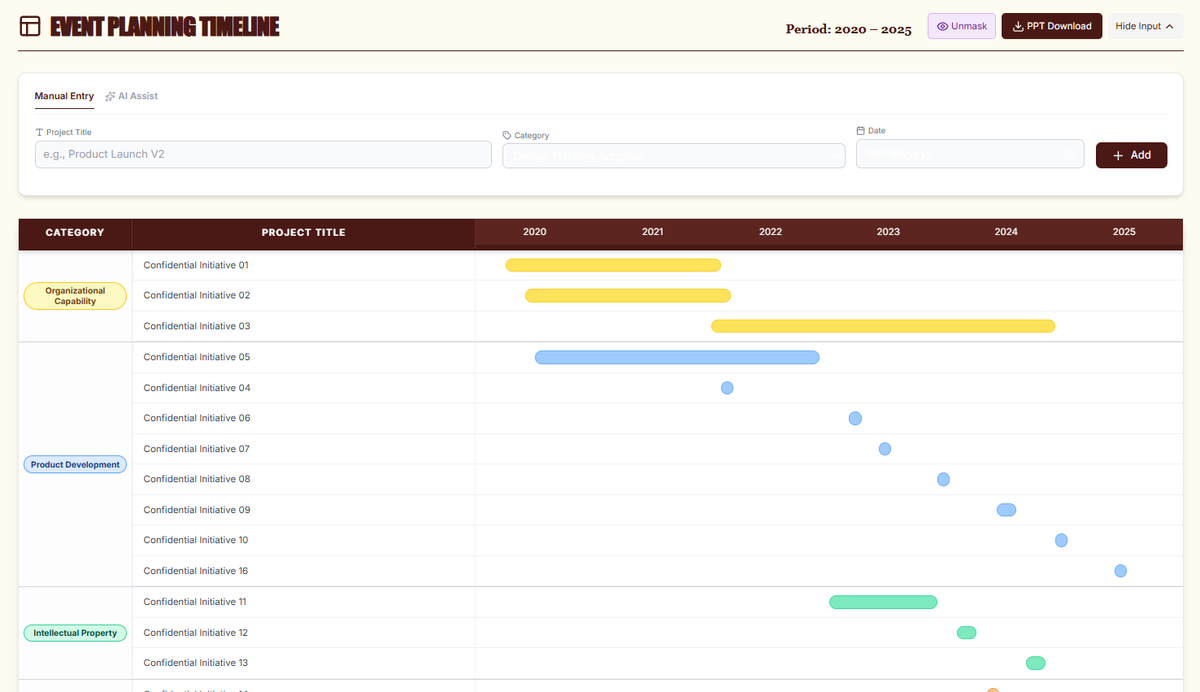Click the layout icon beside Event Planning Timeline
Screen dimensions: 1200x692
point(30,26)
